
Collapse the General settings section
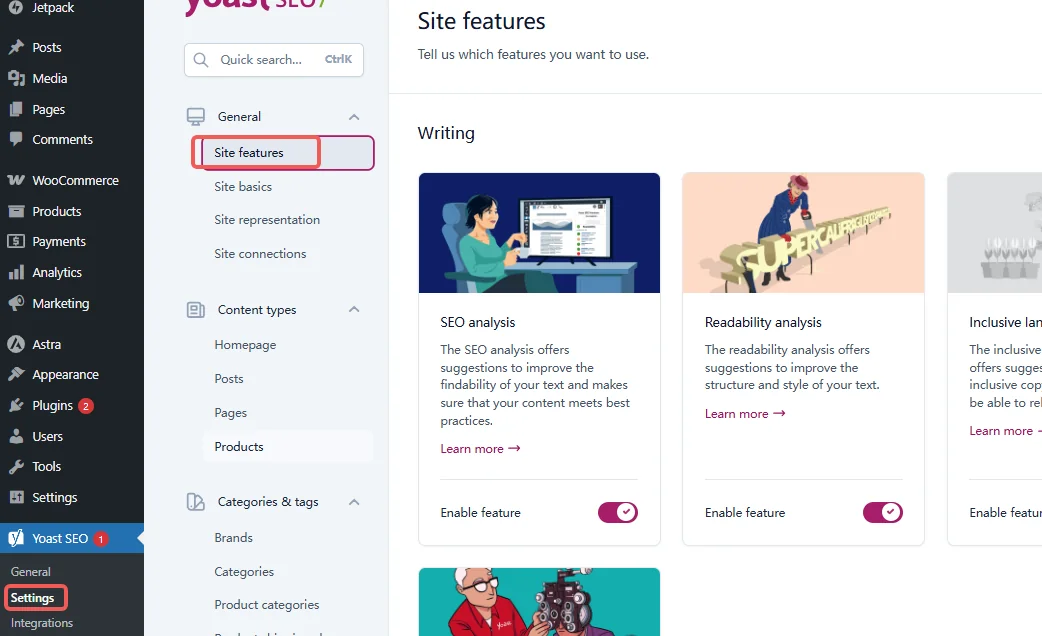pyautogui.click(x=354, y=117)
